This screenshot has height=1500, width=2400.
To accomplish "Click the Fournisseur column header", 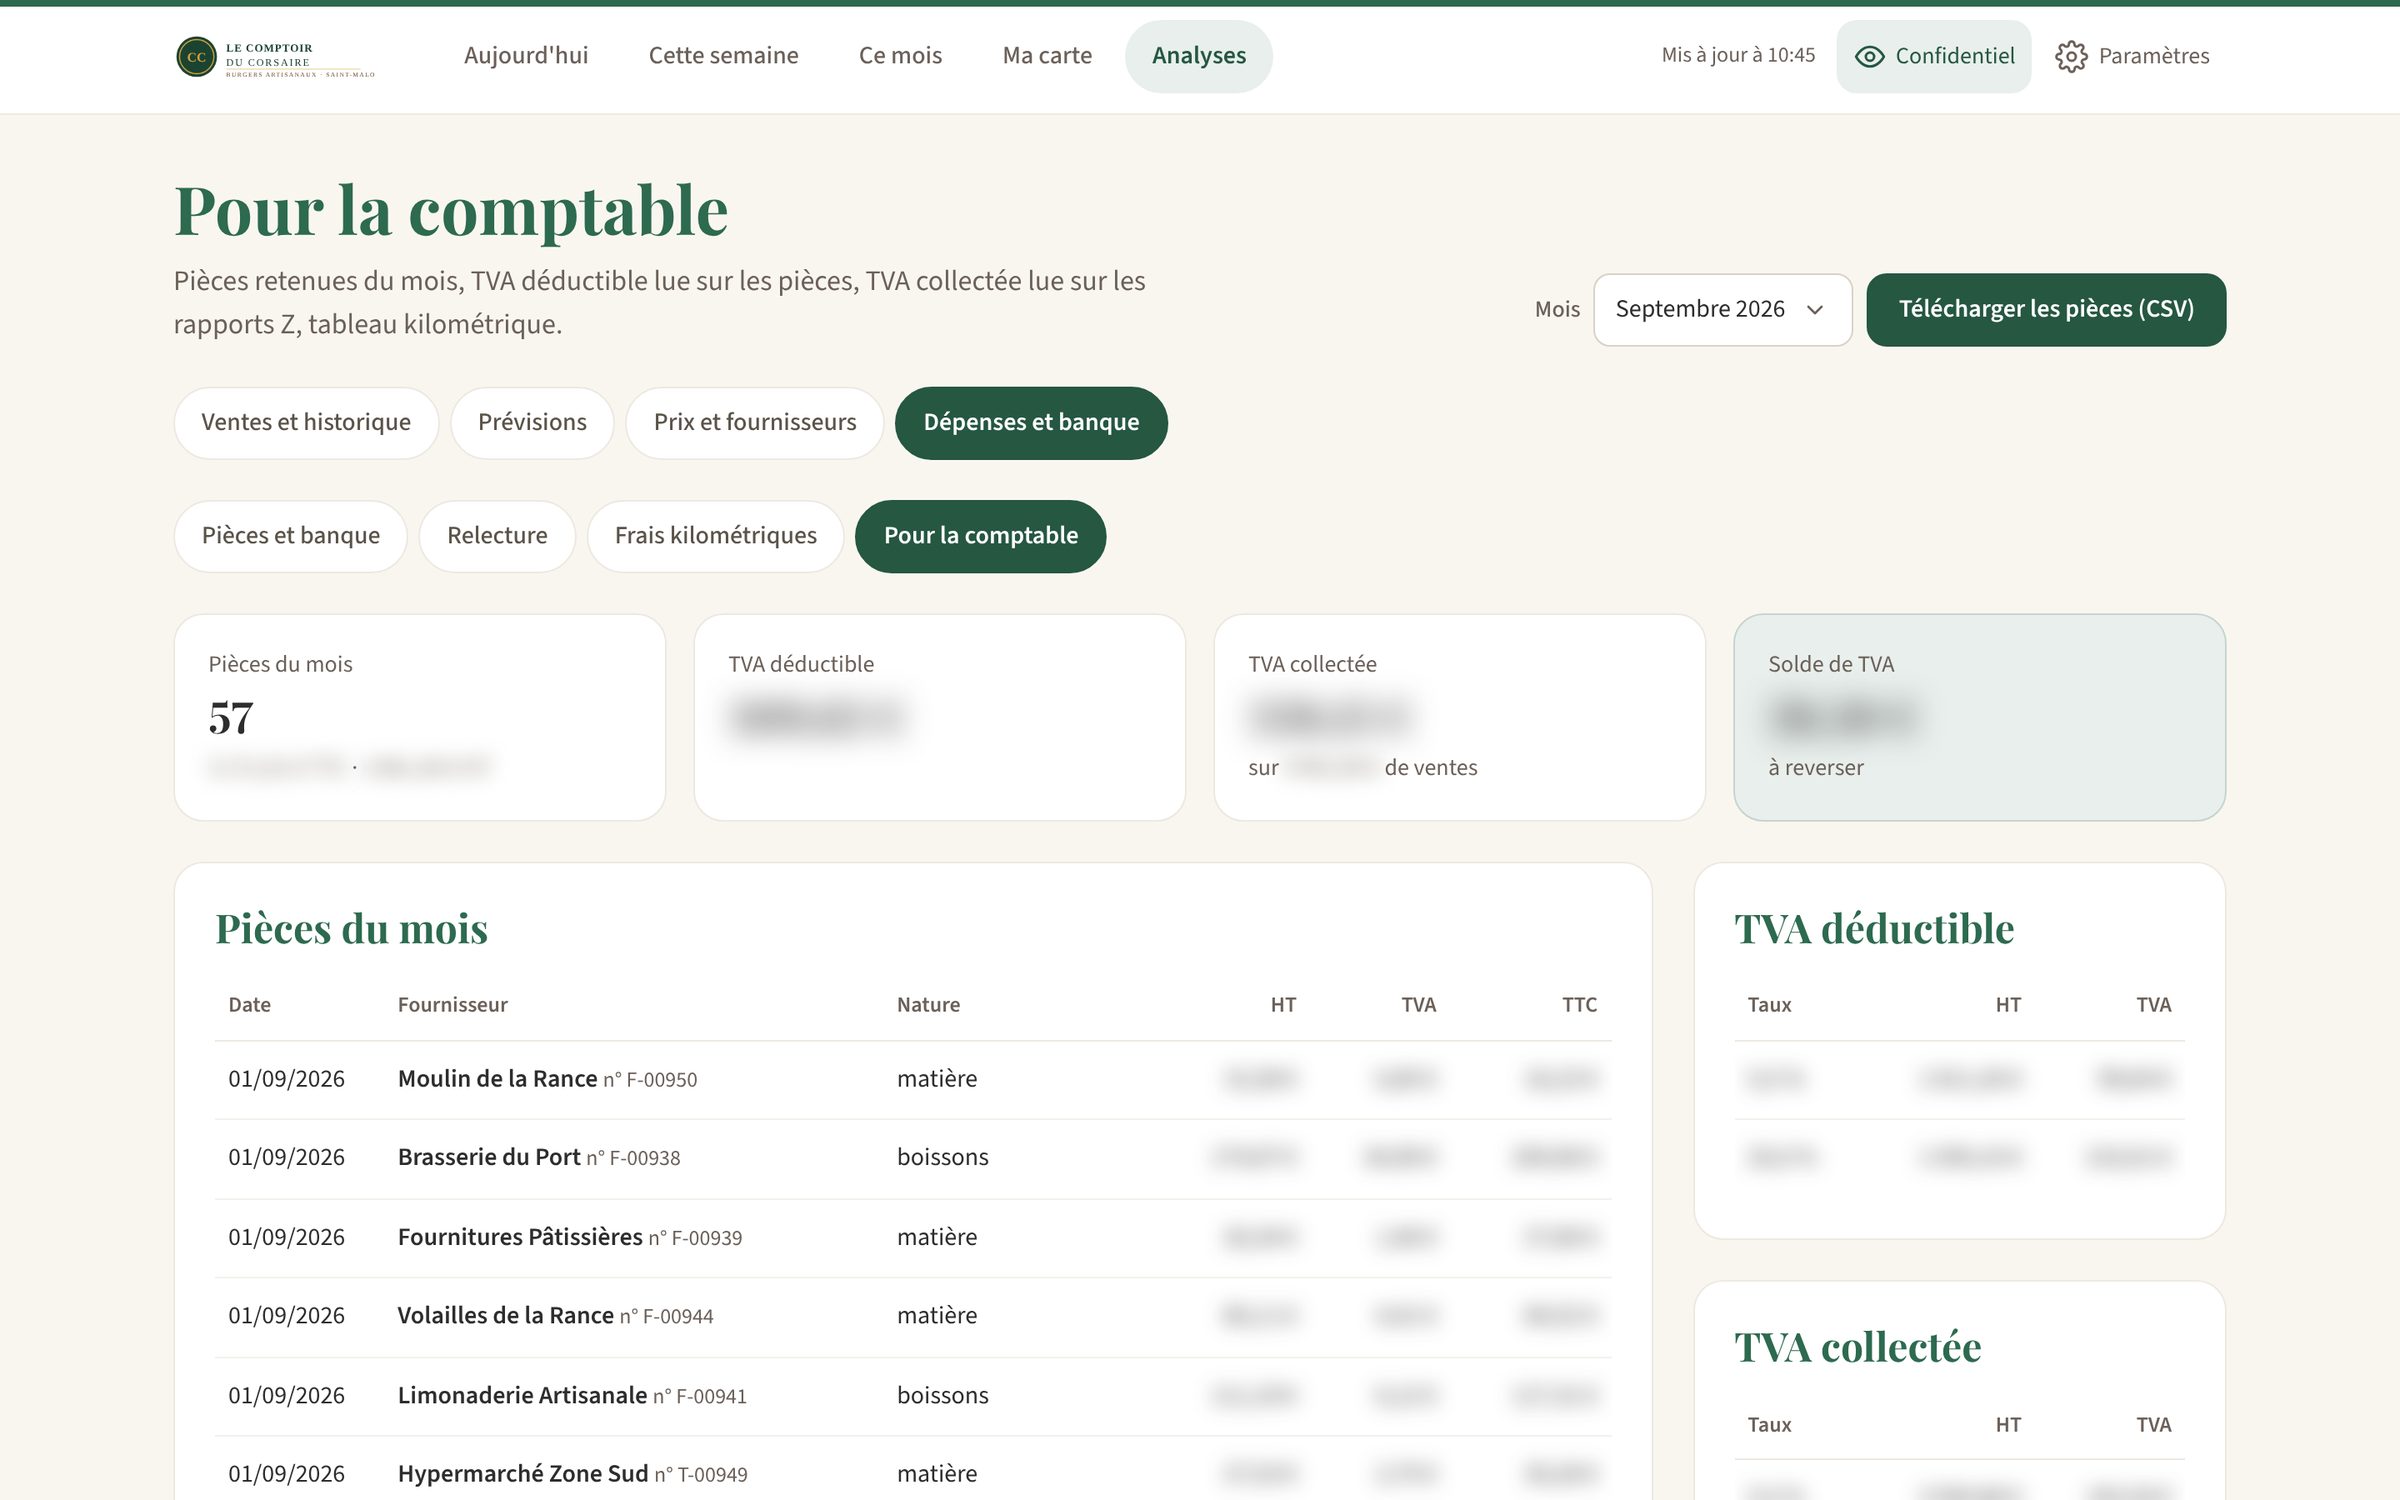I will pyautogui.click(x=452, y=1004).
